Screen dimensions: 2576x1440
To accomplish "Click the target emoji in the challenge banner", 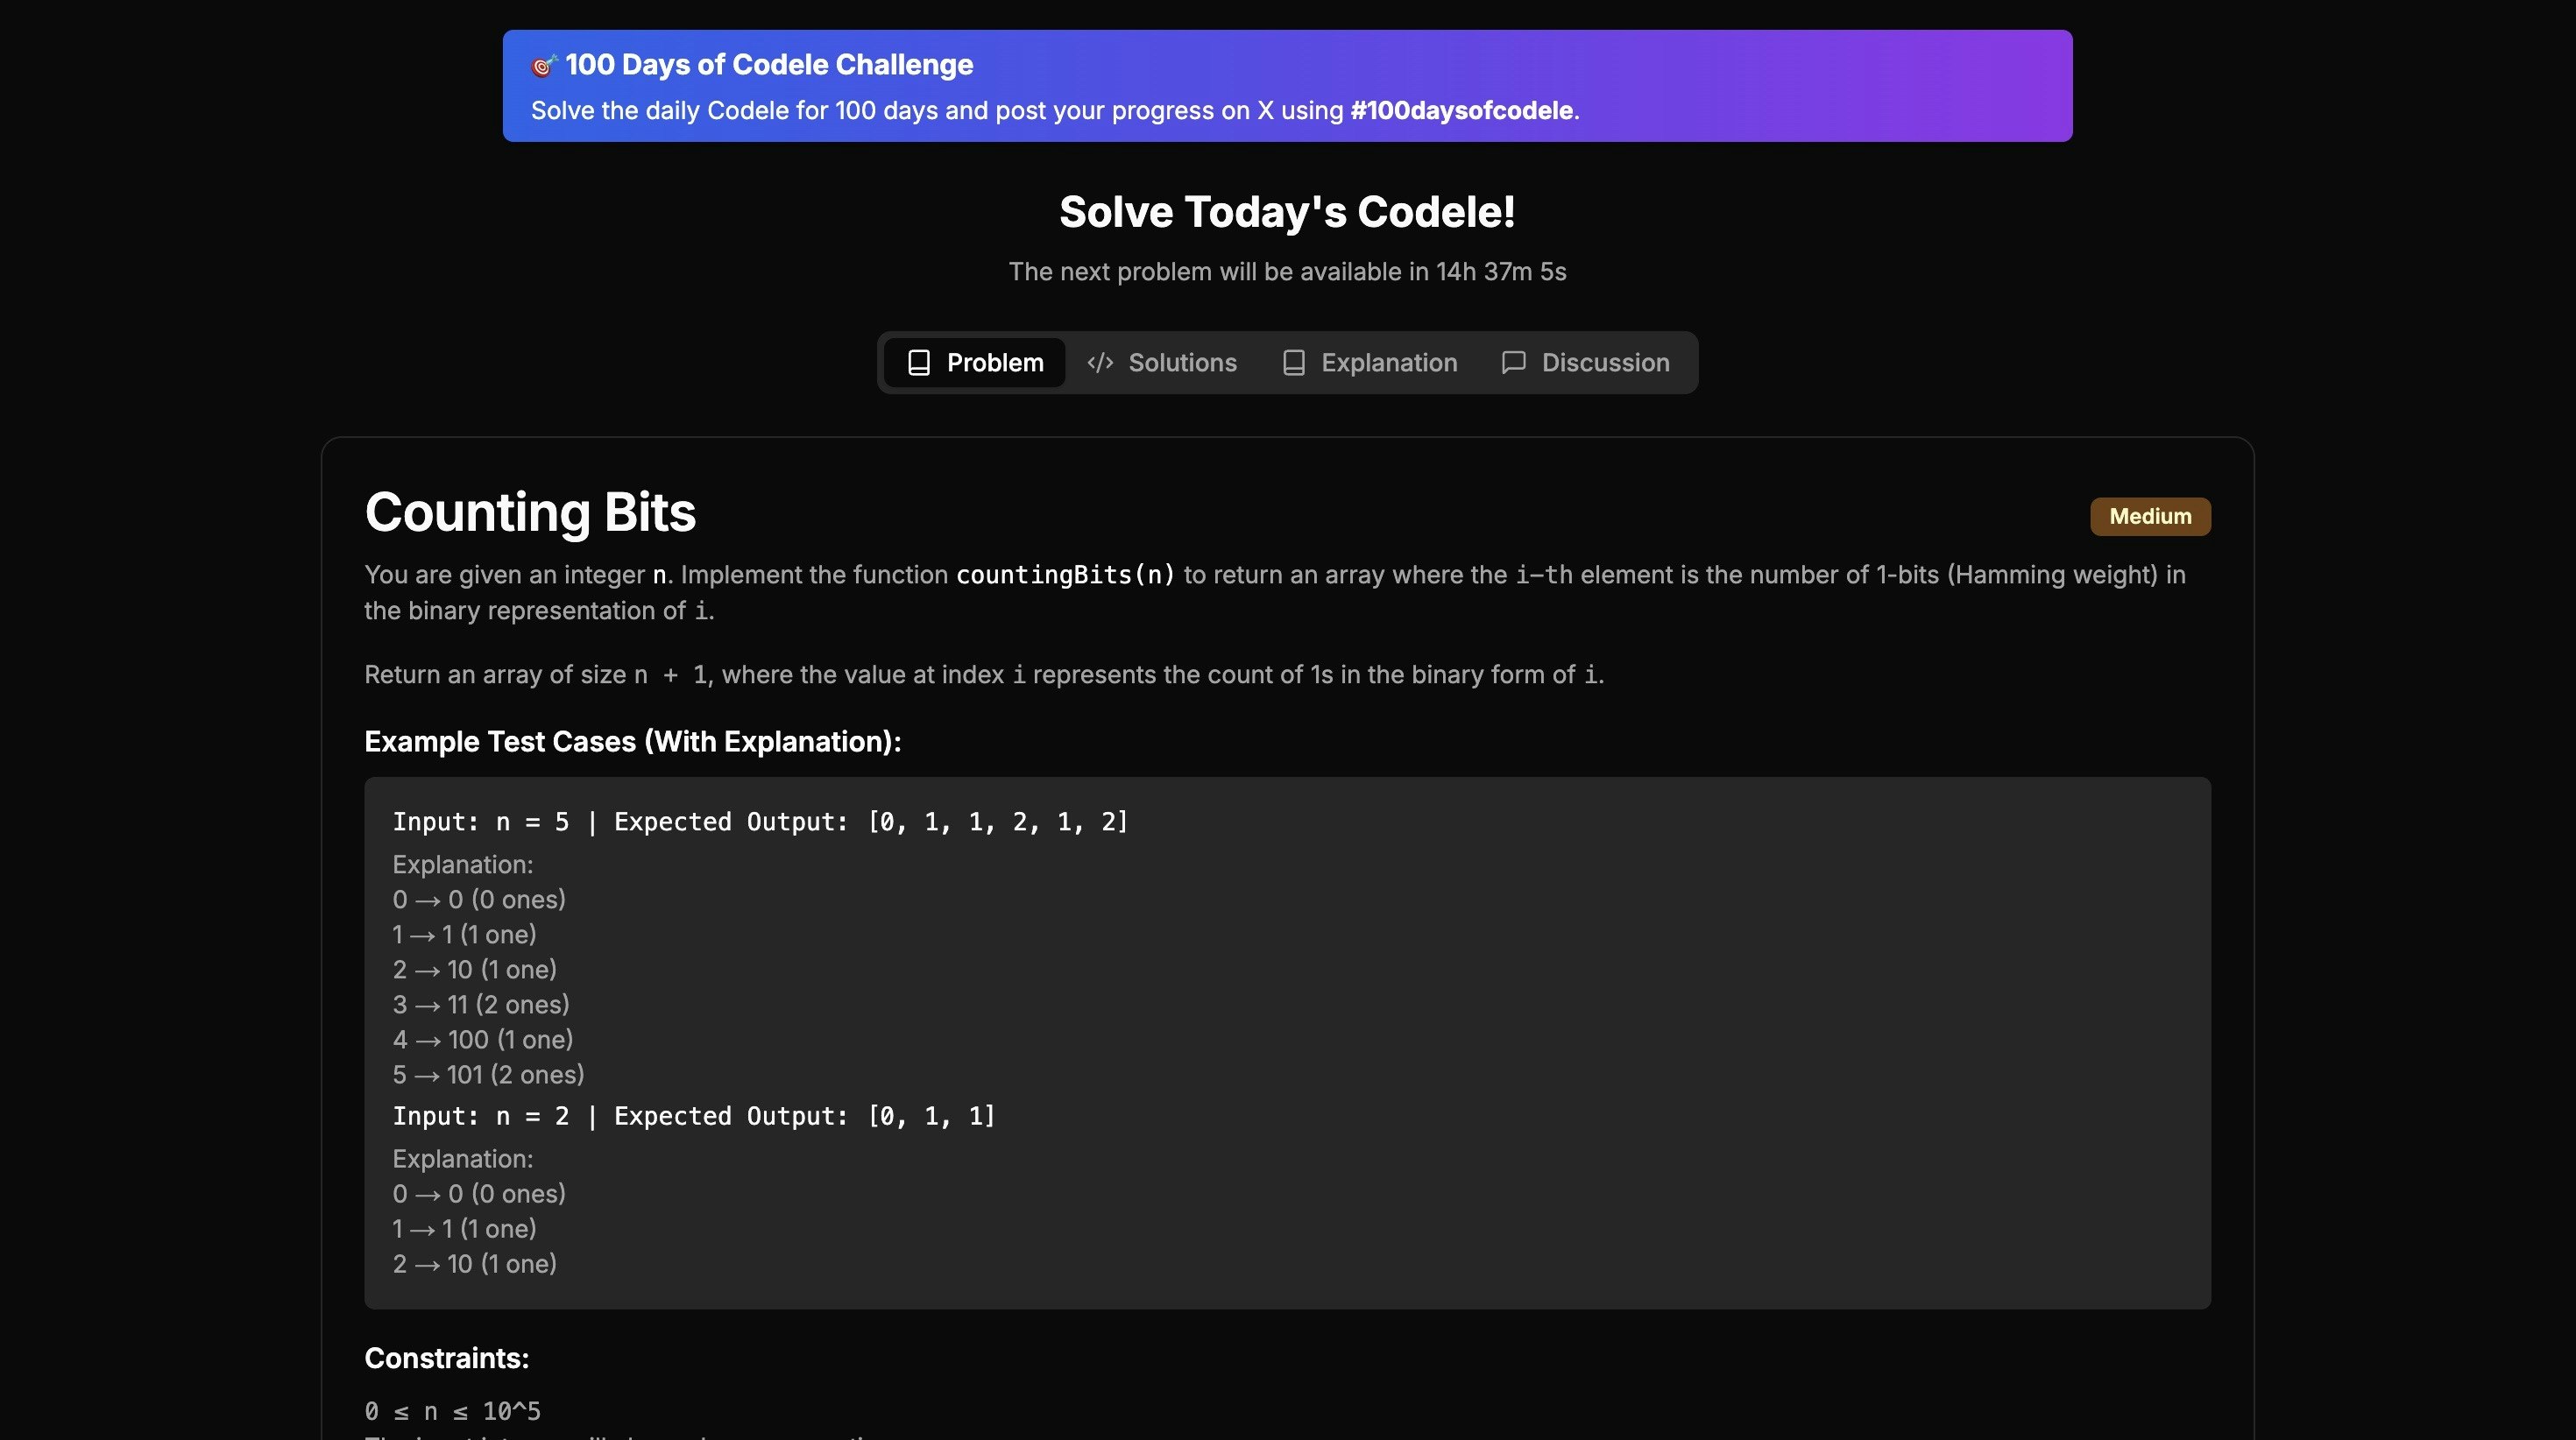I will (543, 66).
